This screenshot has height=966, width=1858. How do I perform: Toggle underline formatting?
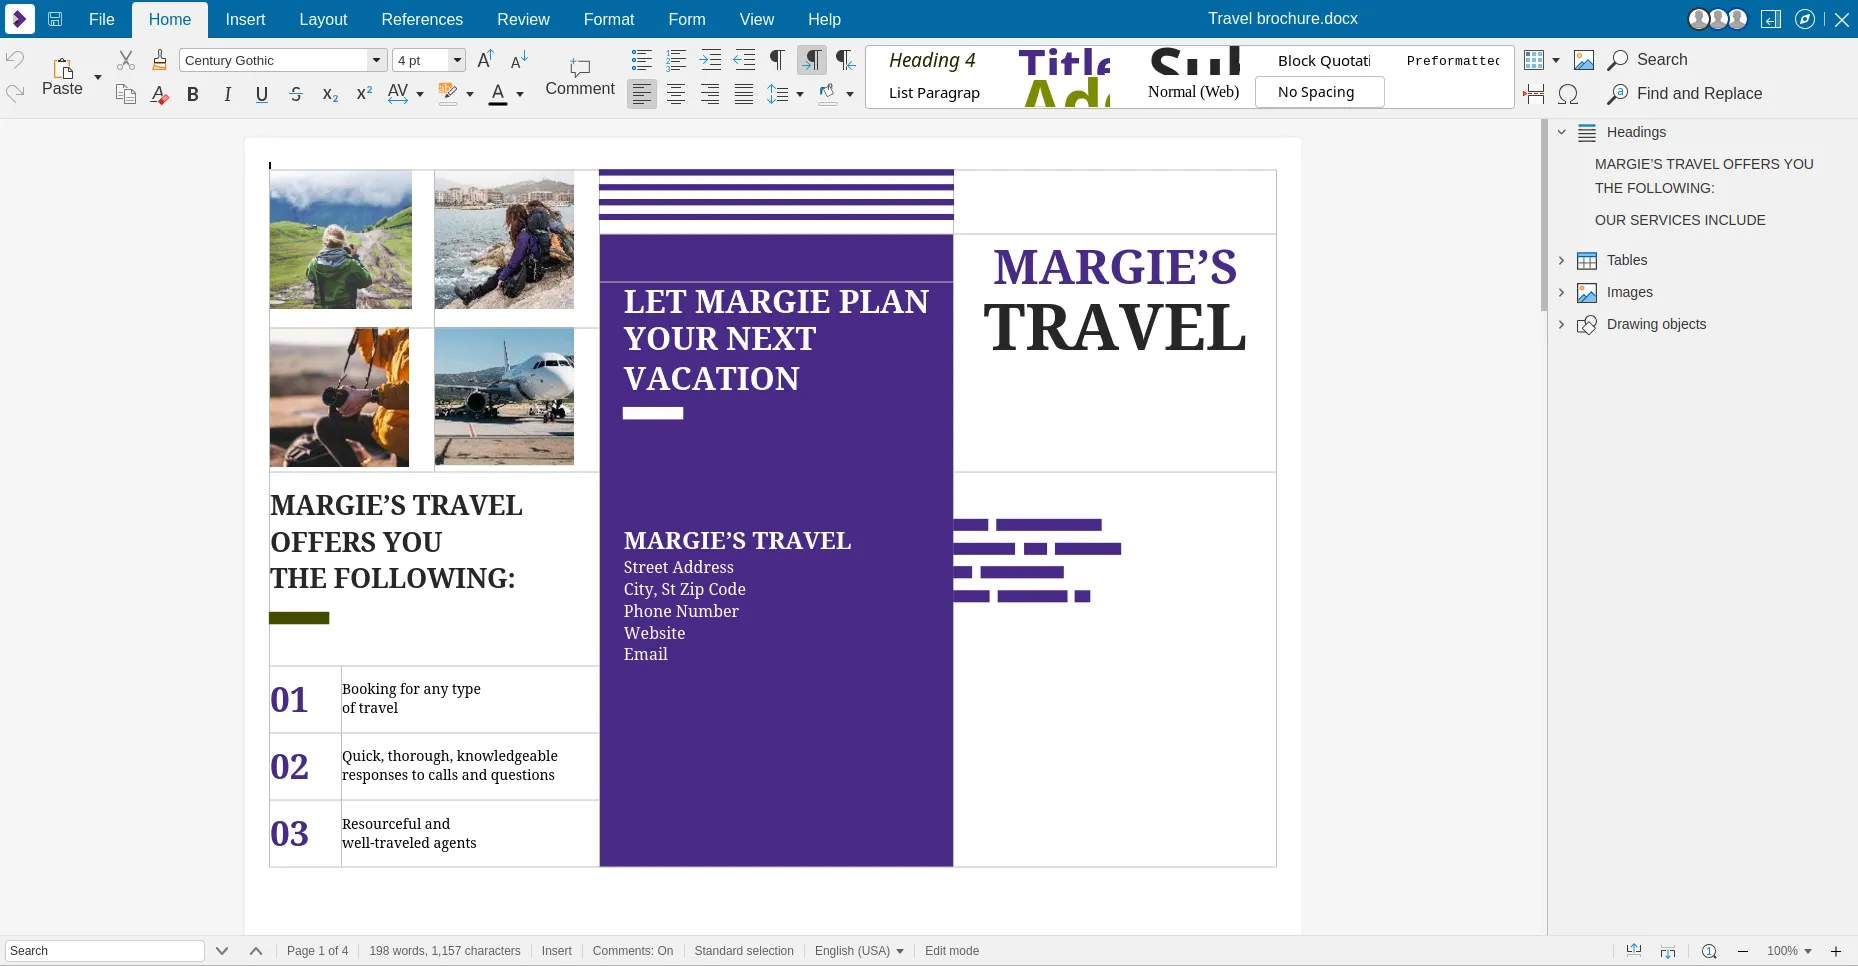pos(262,94)
